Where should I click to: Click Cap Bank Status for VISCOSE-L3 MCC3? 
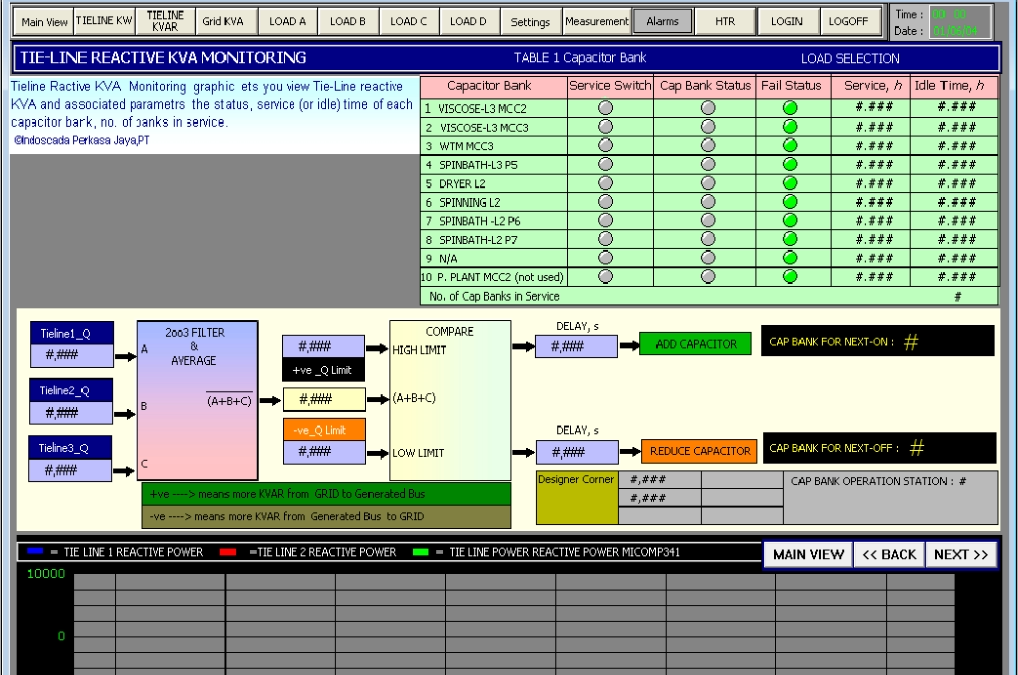tap(708, 127)
